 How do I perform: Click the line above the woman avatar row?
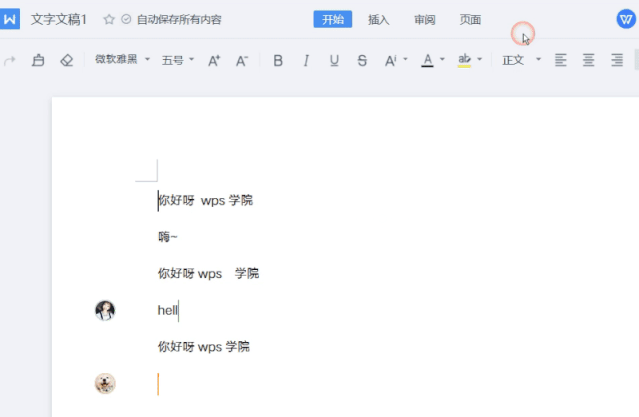[208, 274]
